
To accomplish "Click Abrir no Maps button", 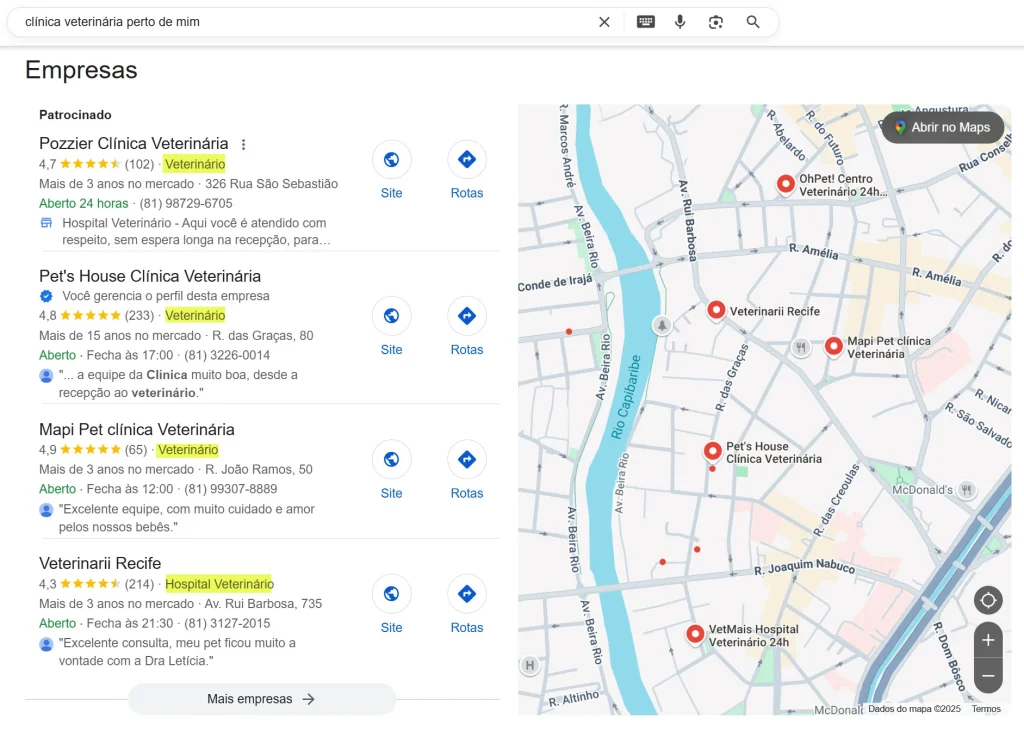I will (x=942, y=127).
